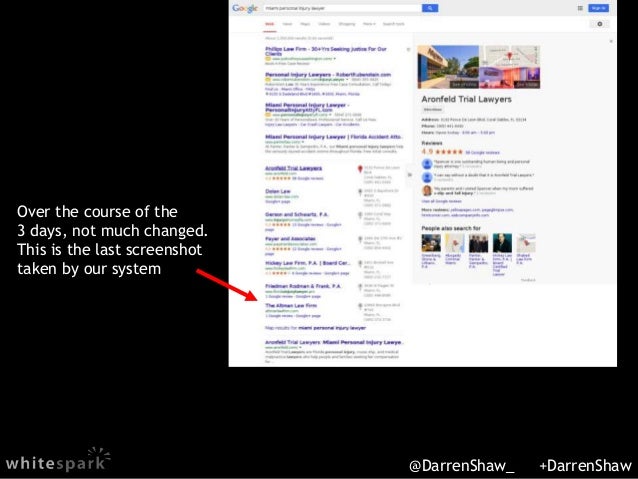This screenshot has width=638, height=479.
Task: Switch to the News search tab
Action: click(287, 24)
